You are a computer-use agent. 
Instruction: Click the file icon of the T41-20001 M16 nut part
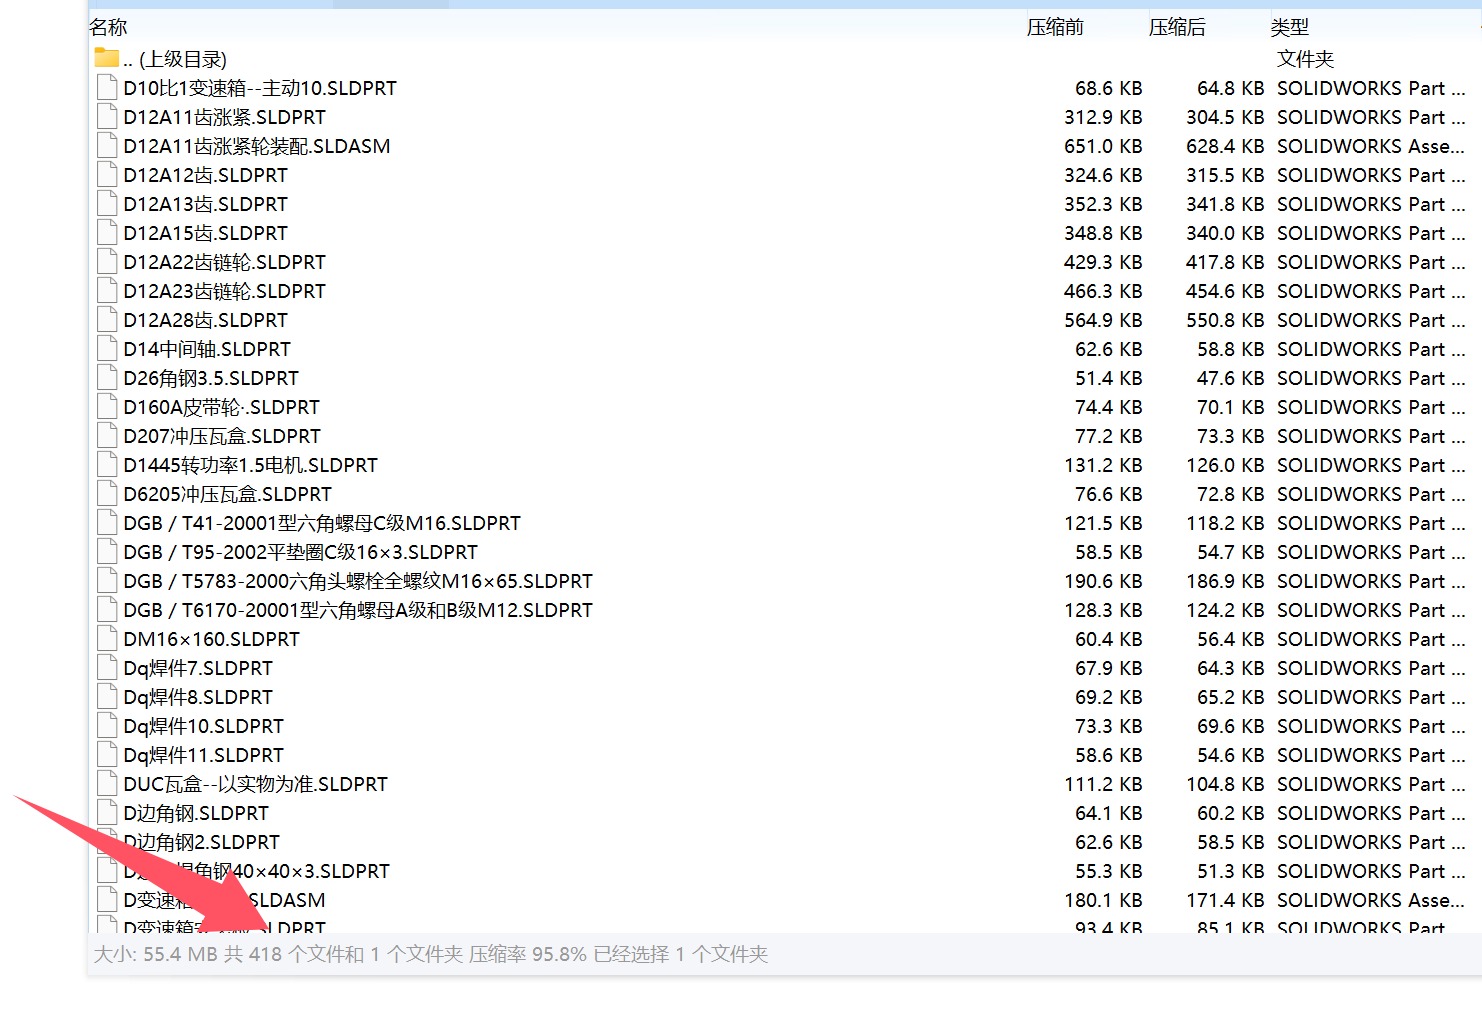pos(107,522)
